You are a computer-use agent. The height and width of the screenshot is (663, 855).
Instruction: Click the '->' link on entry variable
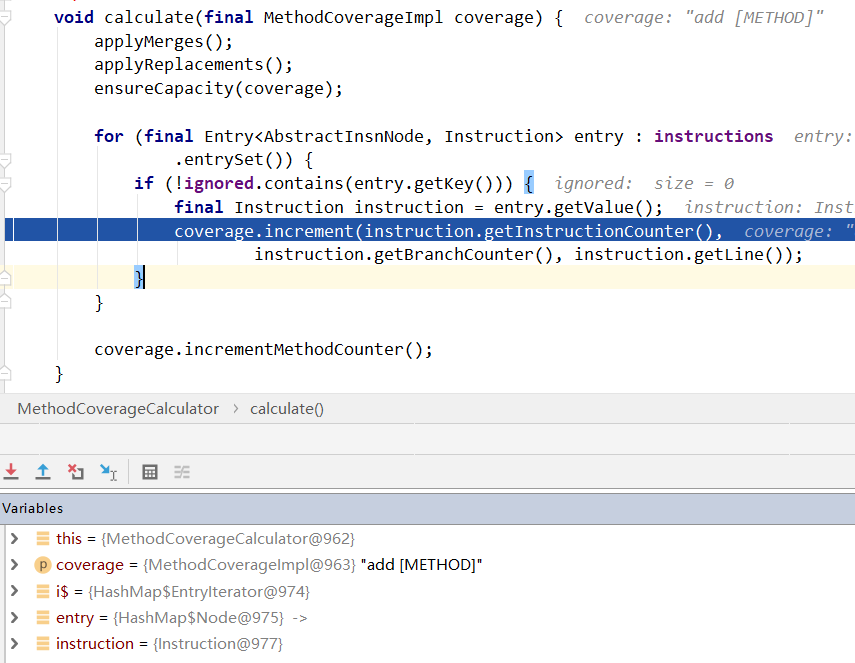pos(299,618)
